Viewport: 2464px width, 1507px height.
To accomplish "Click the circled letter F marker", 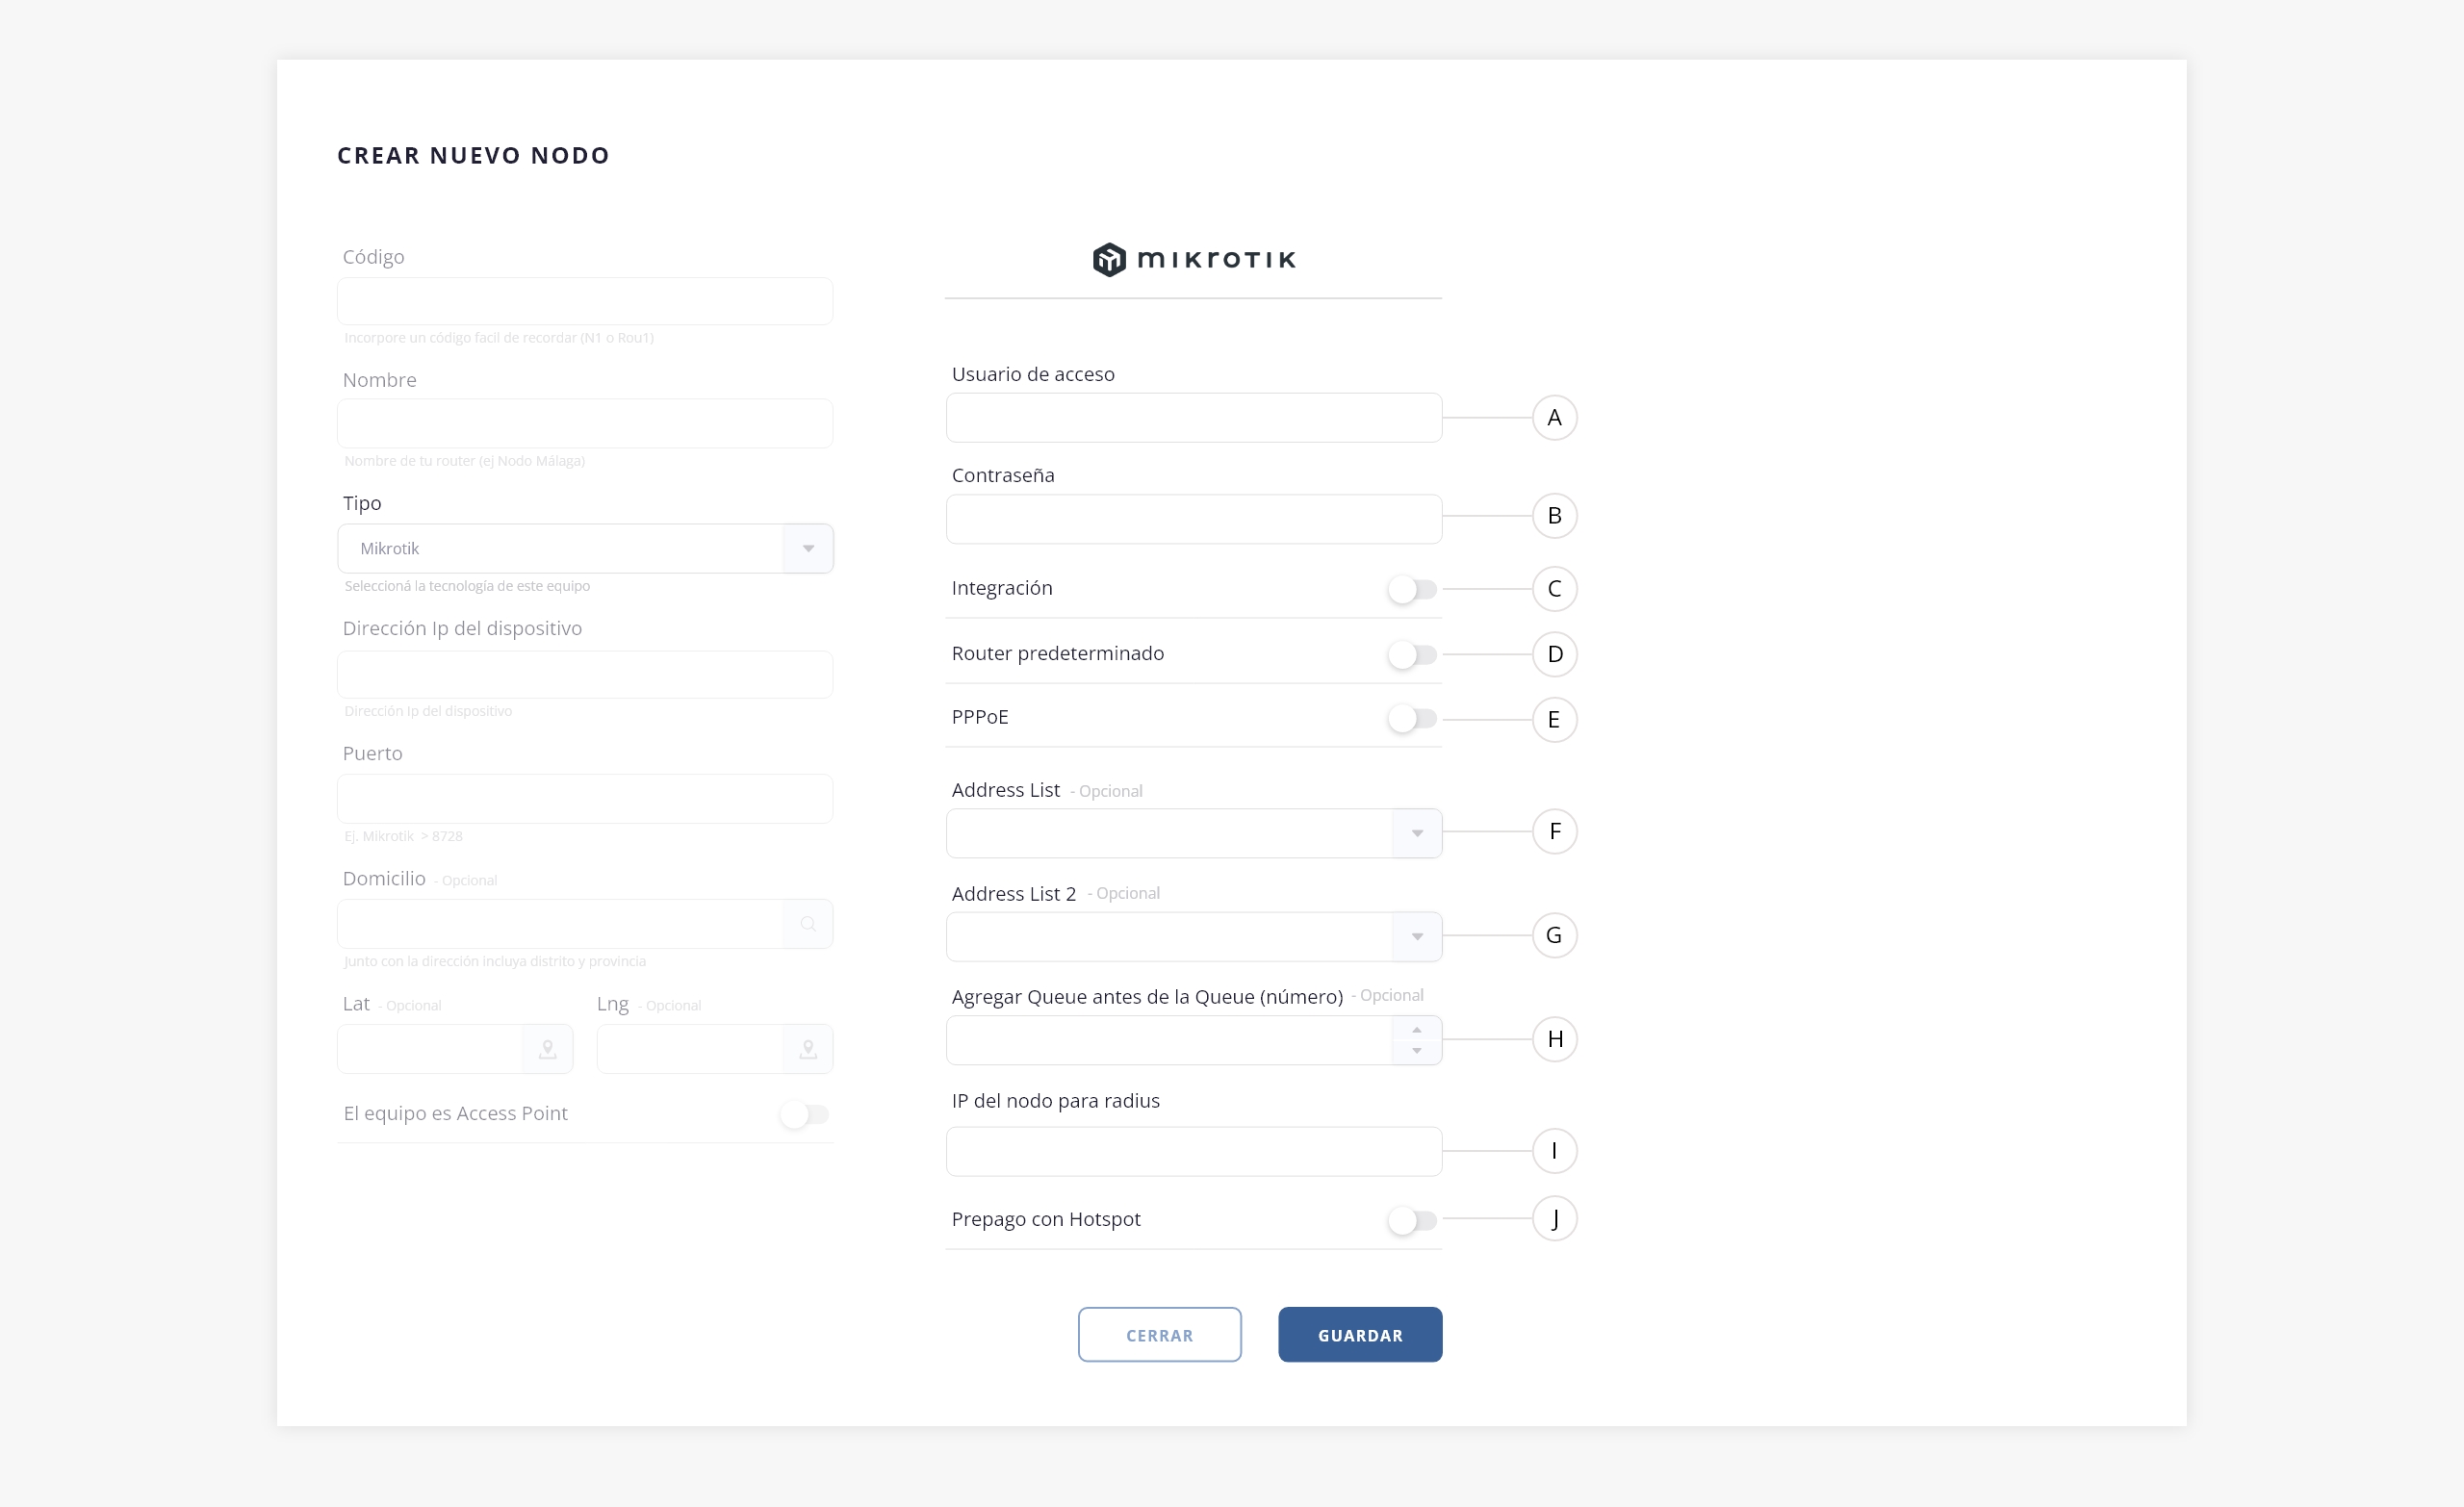I will (1554, 832).
